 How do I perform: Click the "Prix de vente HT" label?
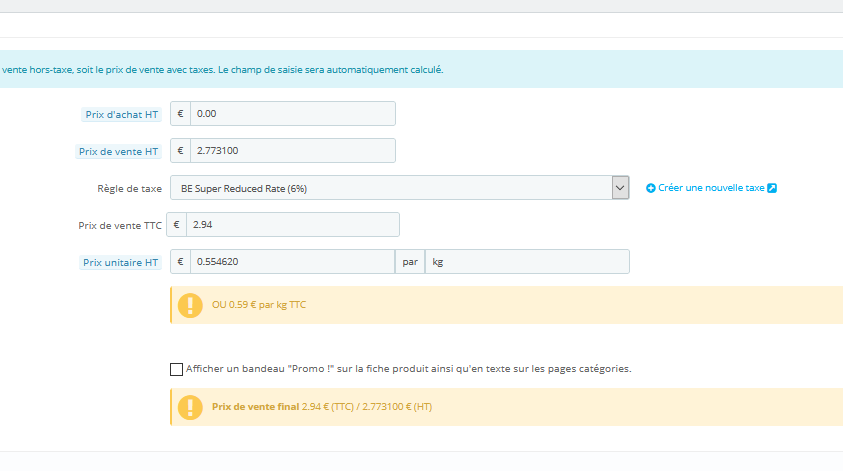[119, 152]
